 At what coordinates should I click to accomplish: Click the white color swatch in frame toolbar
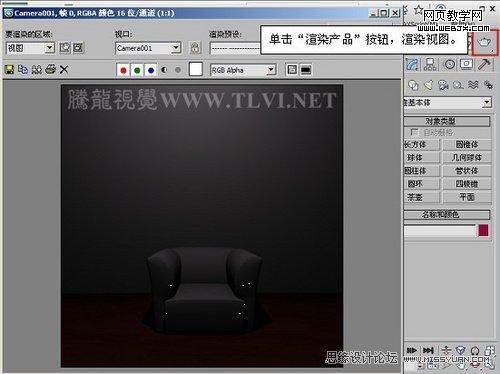[196, 69]
